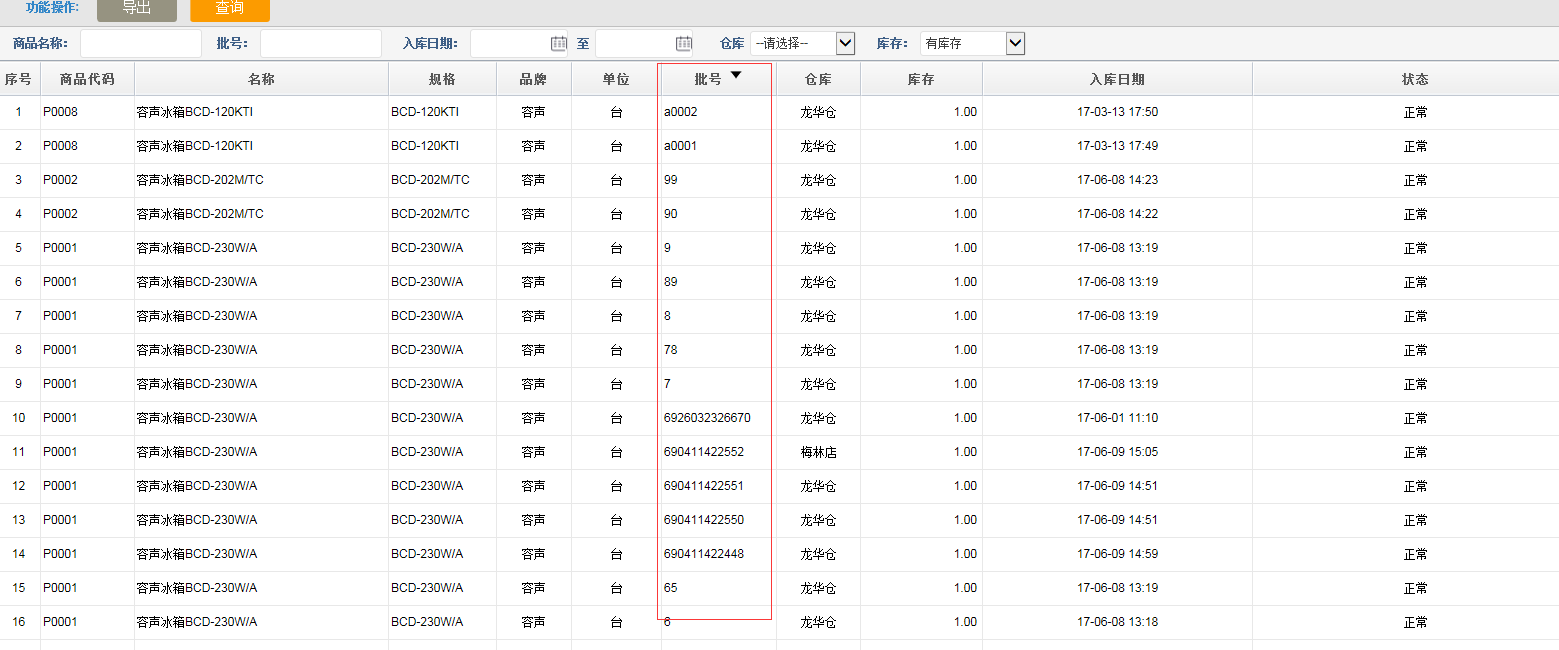Sort by 库存 column header

[921, 79]
